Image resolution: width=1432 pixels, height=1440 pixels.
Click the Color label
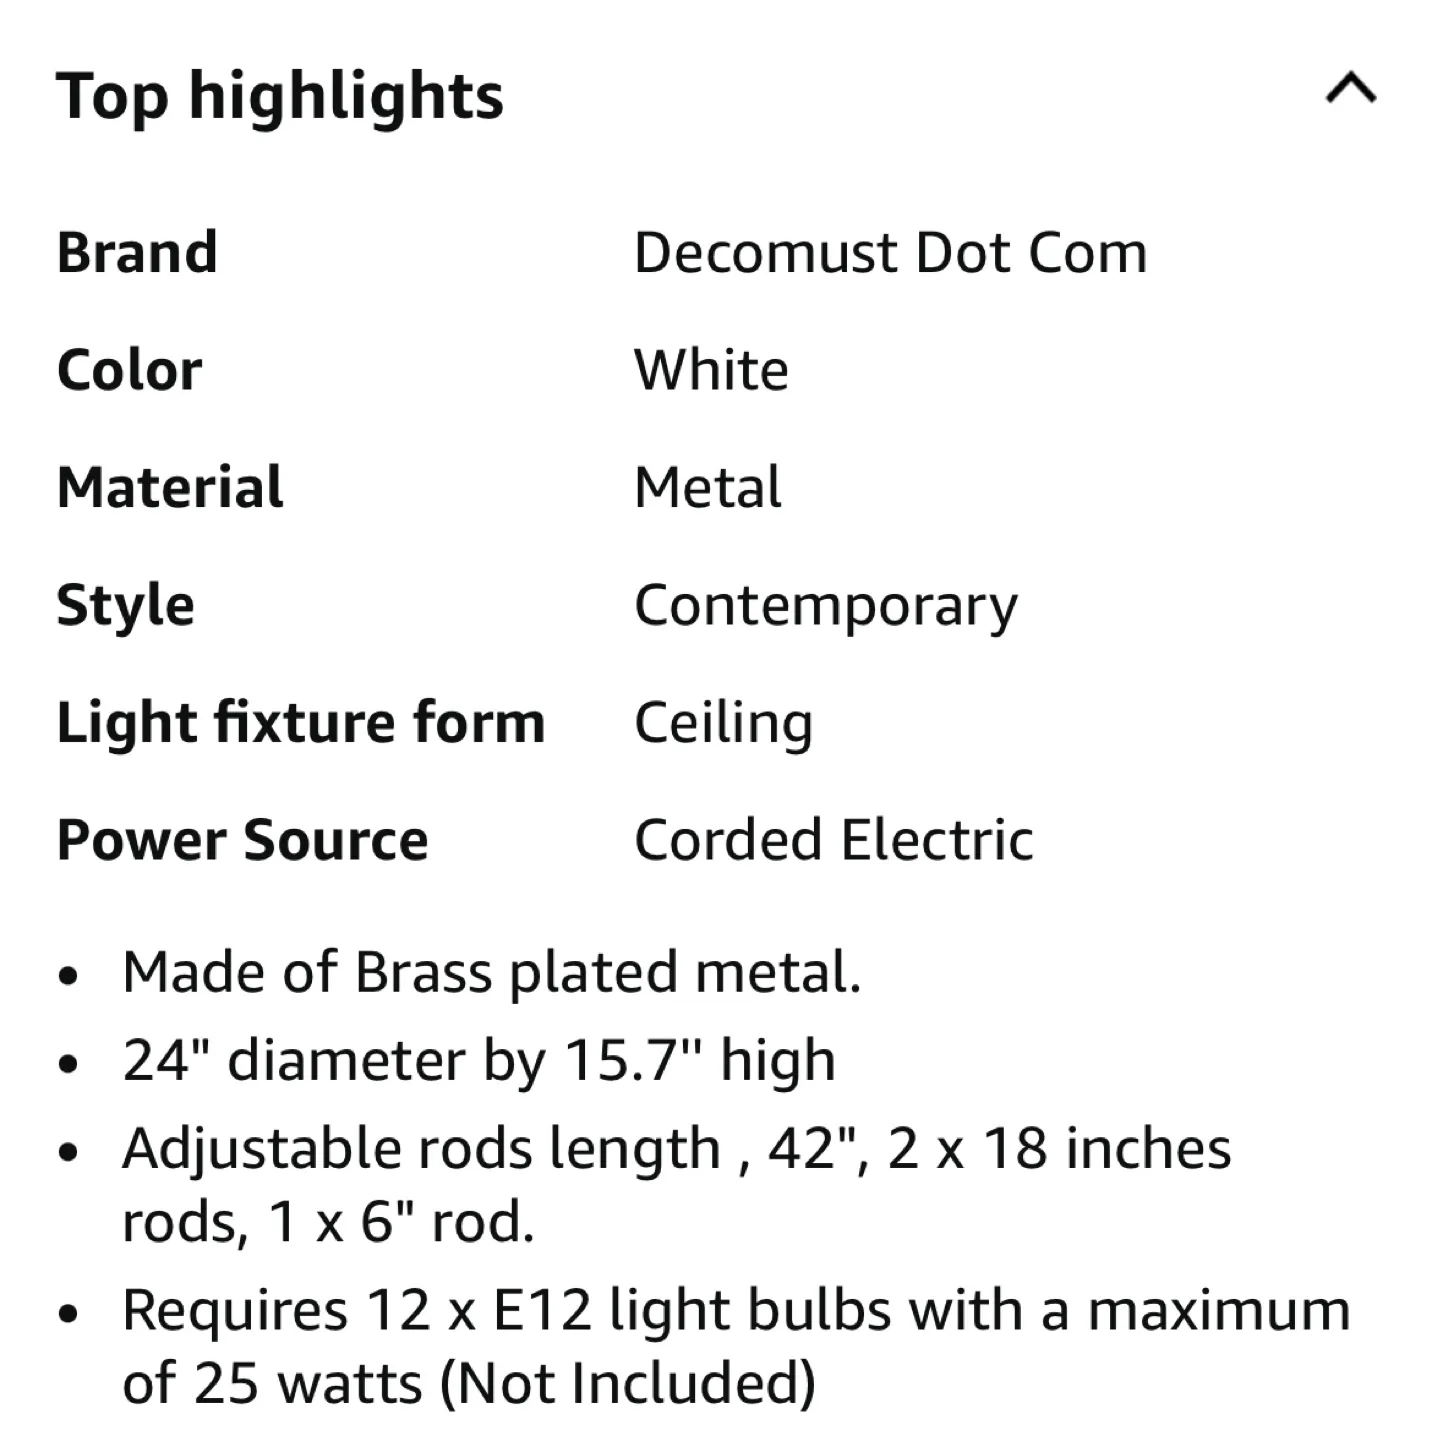[x=128, y=369]
